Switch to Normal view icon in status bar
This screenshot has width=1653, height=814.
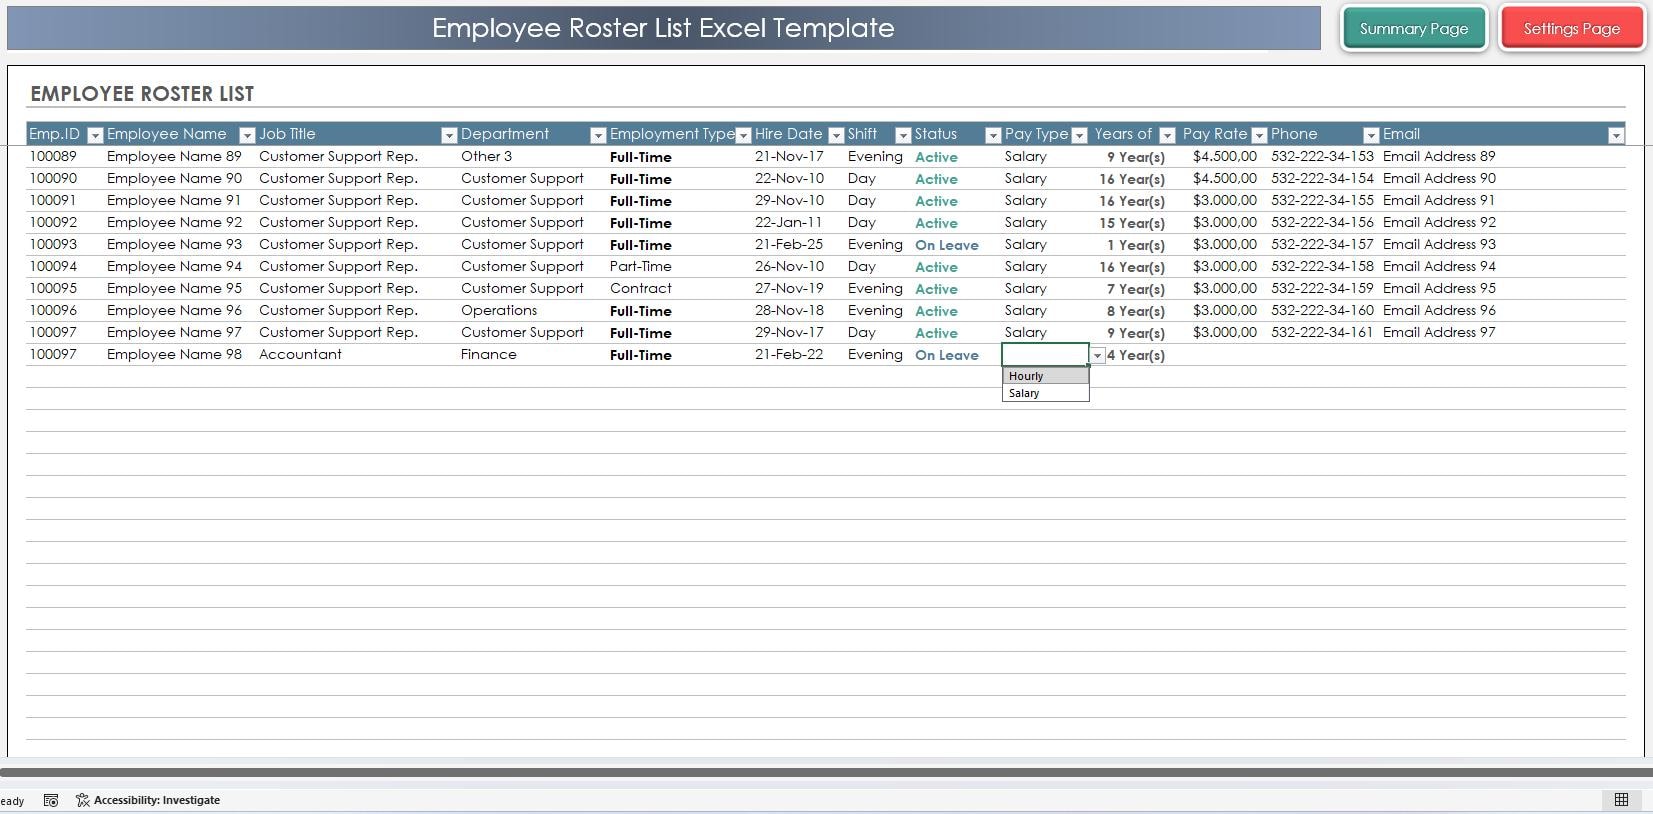1621,800
